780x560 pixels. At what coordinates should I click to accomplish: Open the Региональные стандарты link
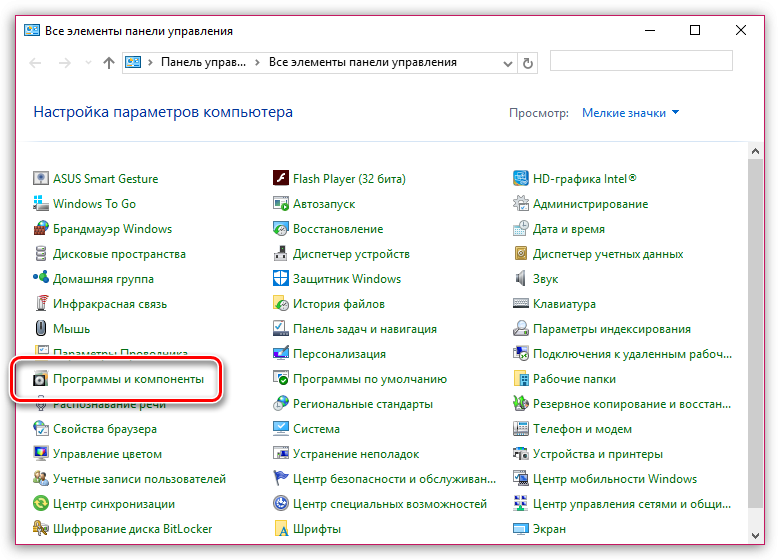point(363,404)
